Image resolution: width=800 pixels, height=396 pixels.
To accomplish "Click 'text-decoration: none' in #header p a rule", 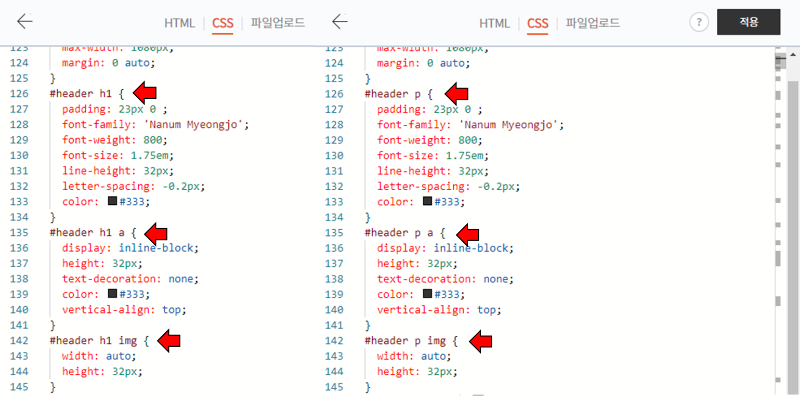I will (445, 279).
